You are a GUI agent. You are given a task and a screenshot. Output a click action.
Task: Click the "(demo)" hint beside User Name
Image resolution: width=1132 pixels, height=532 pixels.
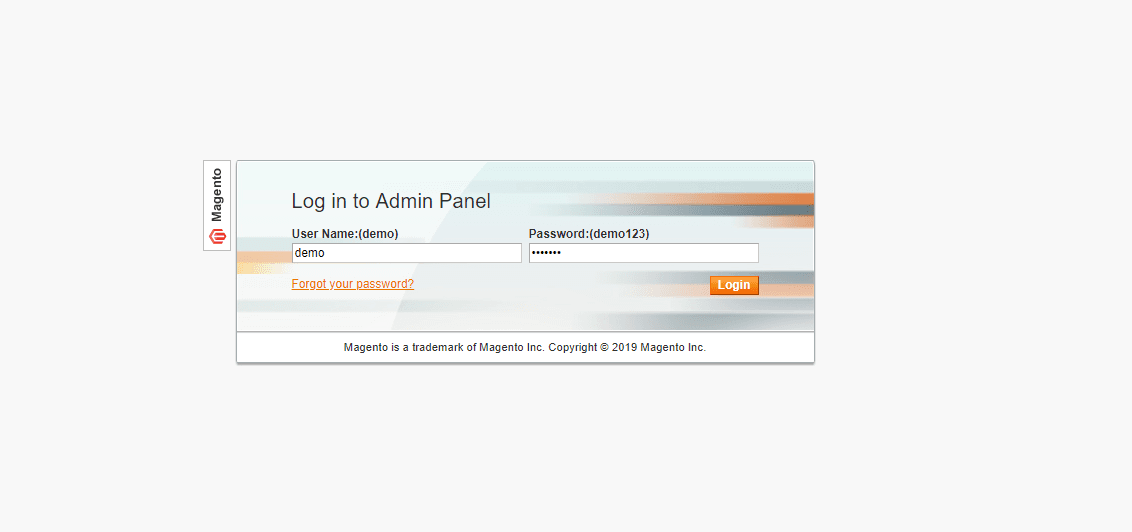click(x=379, y=234)
